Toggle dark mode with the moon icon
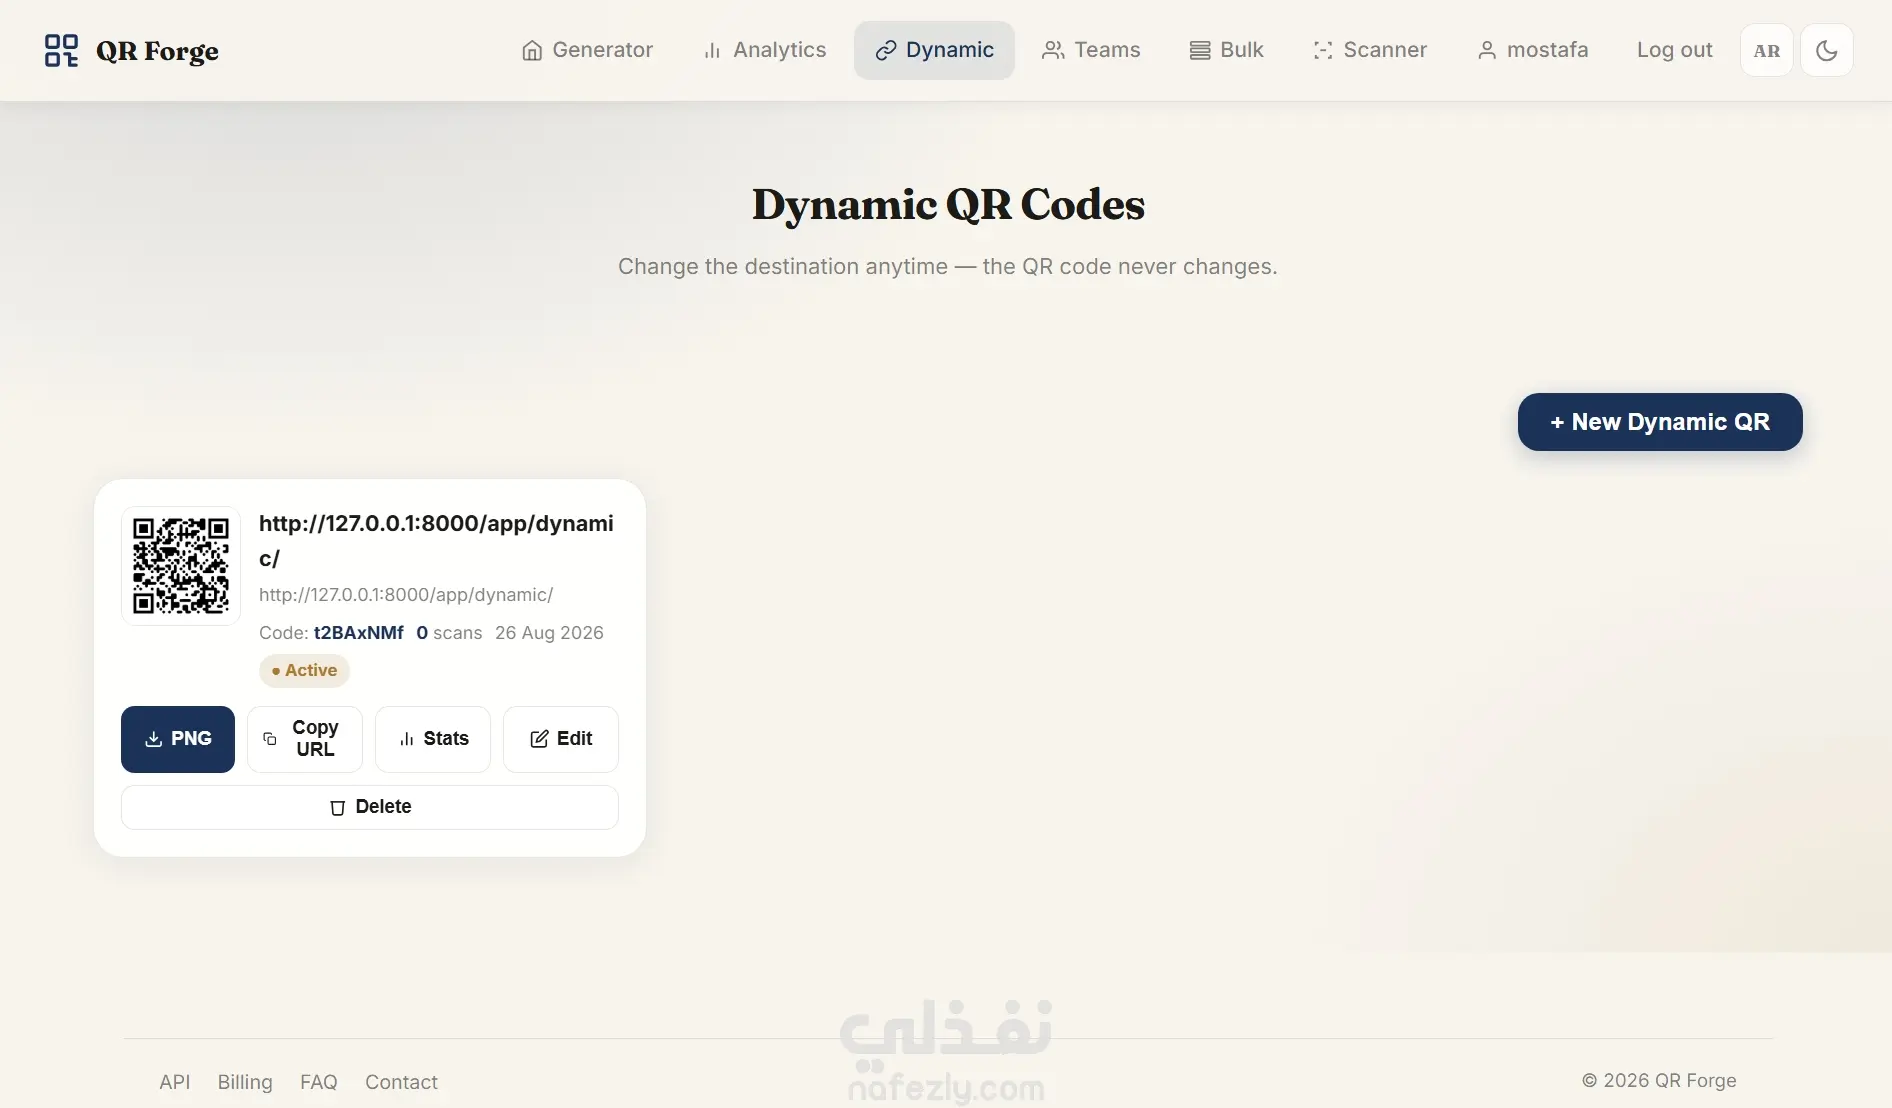 (1827, 50)
